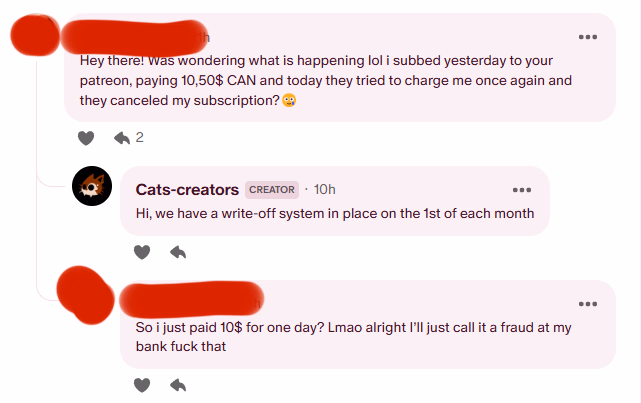Open the Cats-creators profile name link
Viewport: 641px width, 403px height.
186,189
